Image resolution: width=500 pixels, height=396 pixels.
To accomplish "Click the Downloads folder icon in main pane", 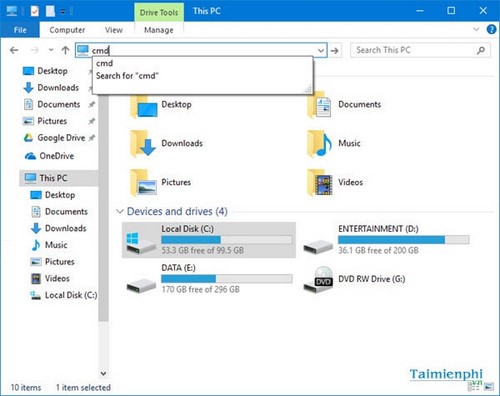I will coord(143,144).
